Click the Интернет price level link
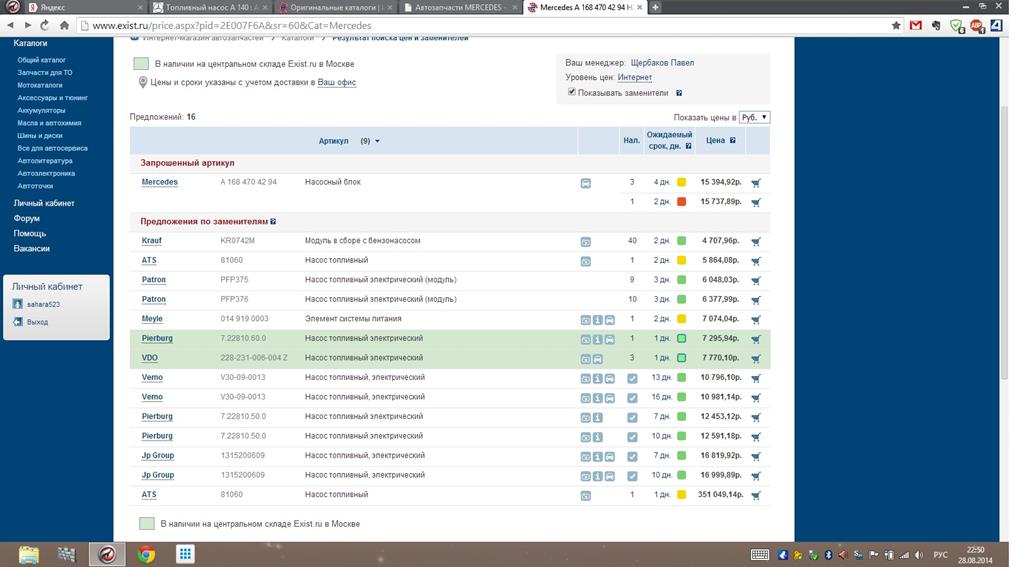This screenshot has height=567, width=1024. pos(635,77)
